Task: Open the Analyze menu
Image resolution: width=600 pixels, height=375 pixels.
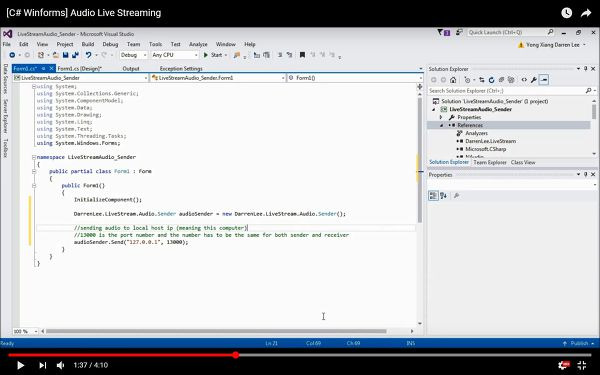Action: [198, 44]
